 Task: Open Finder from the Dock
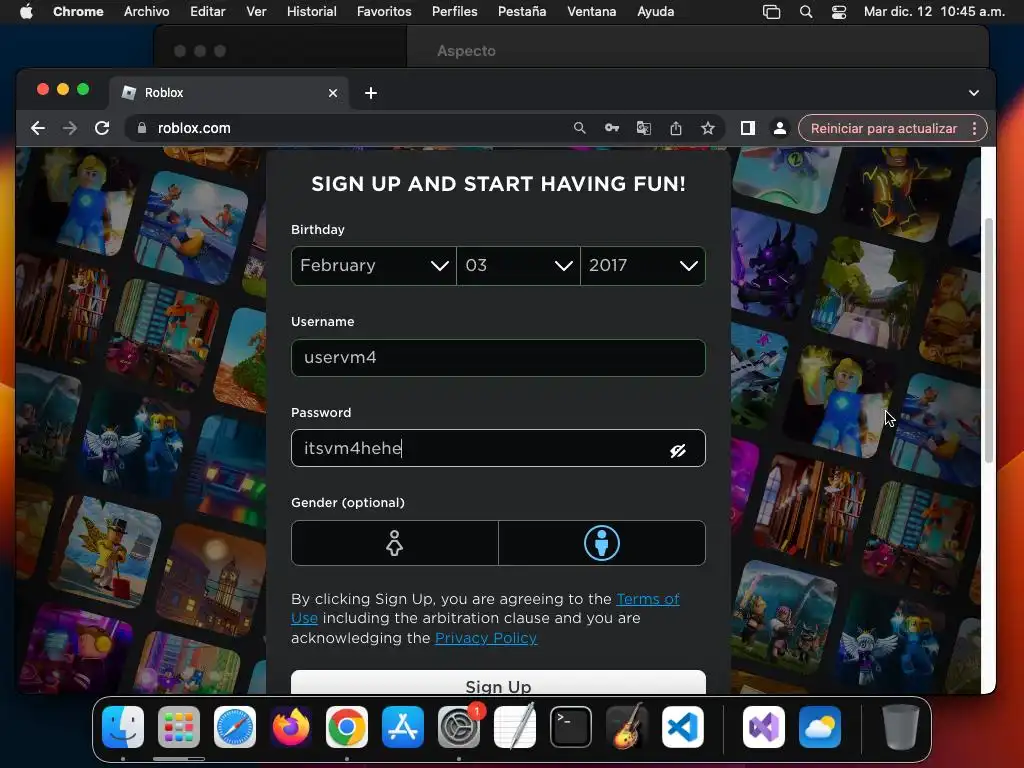(x=123, y=727)
